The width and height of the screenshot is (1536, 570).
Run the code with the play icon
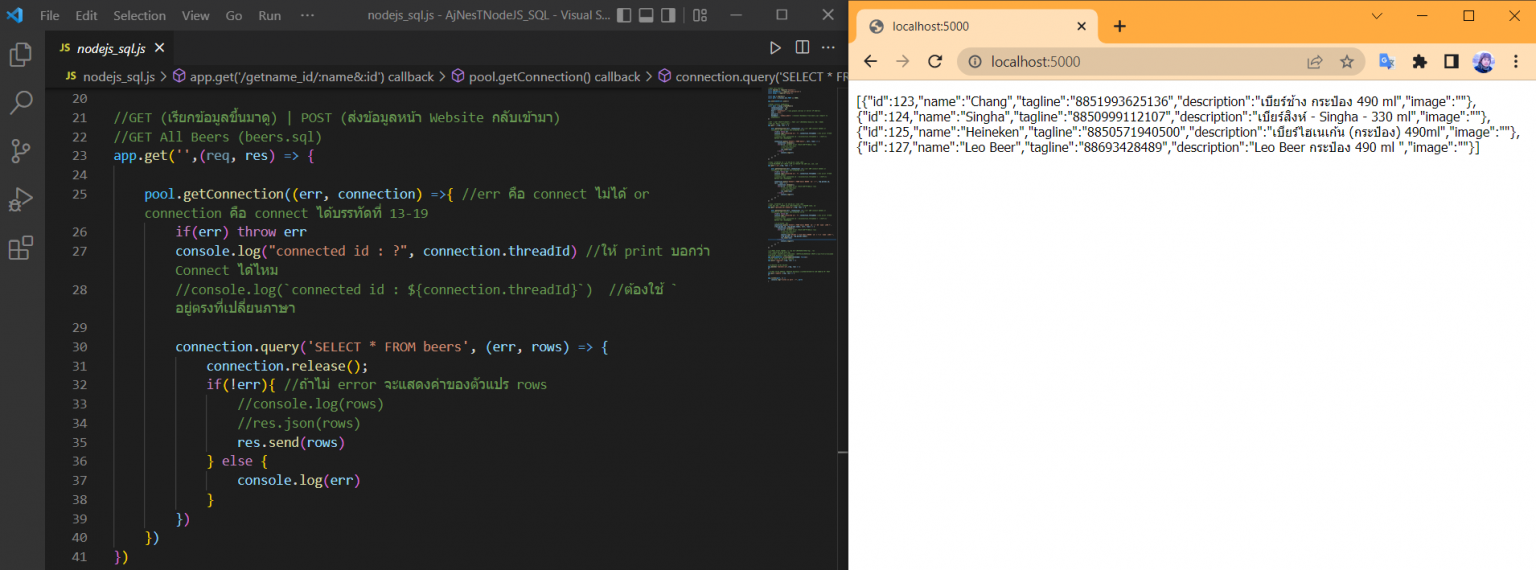pos(775,47)
